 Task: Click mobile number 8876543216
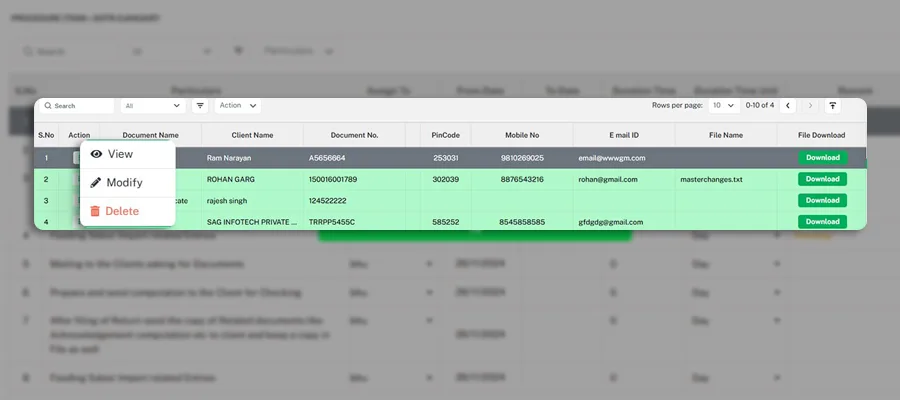click(522, 179)
